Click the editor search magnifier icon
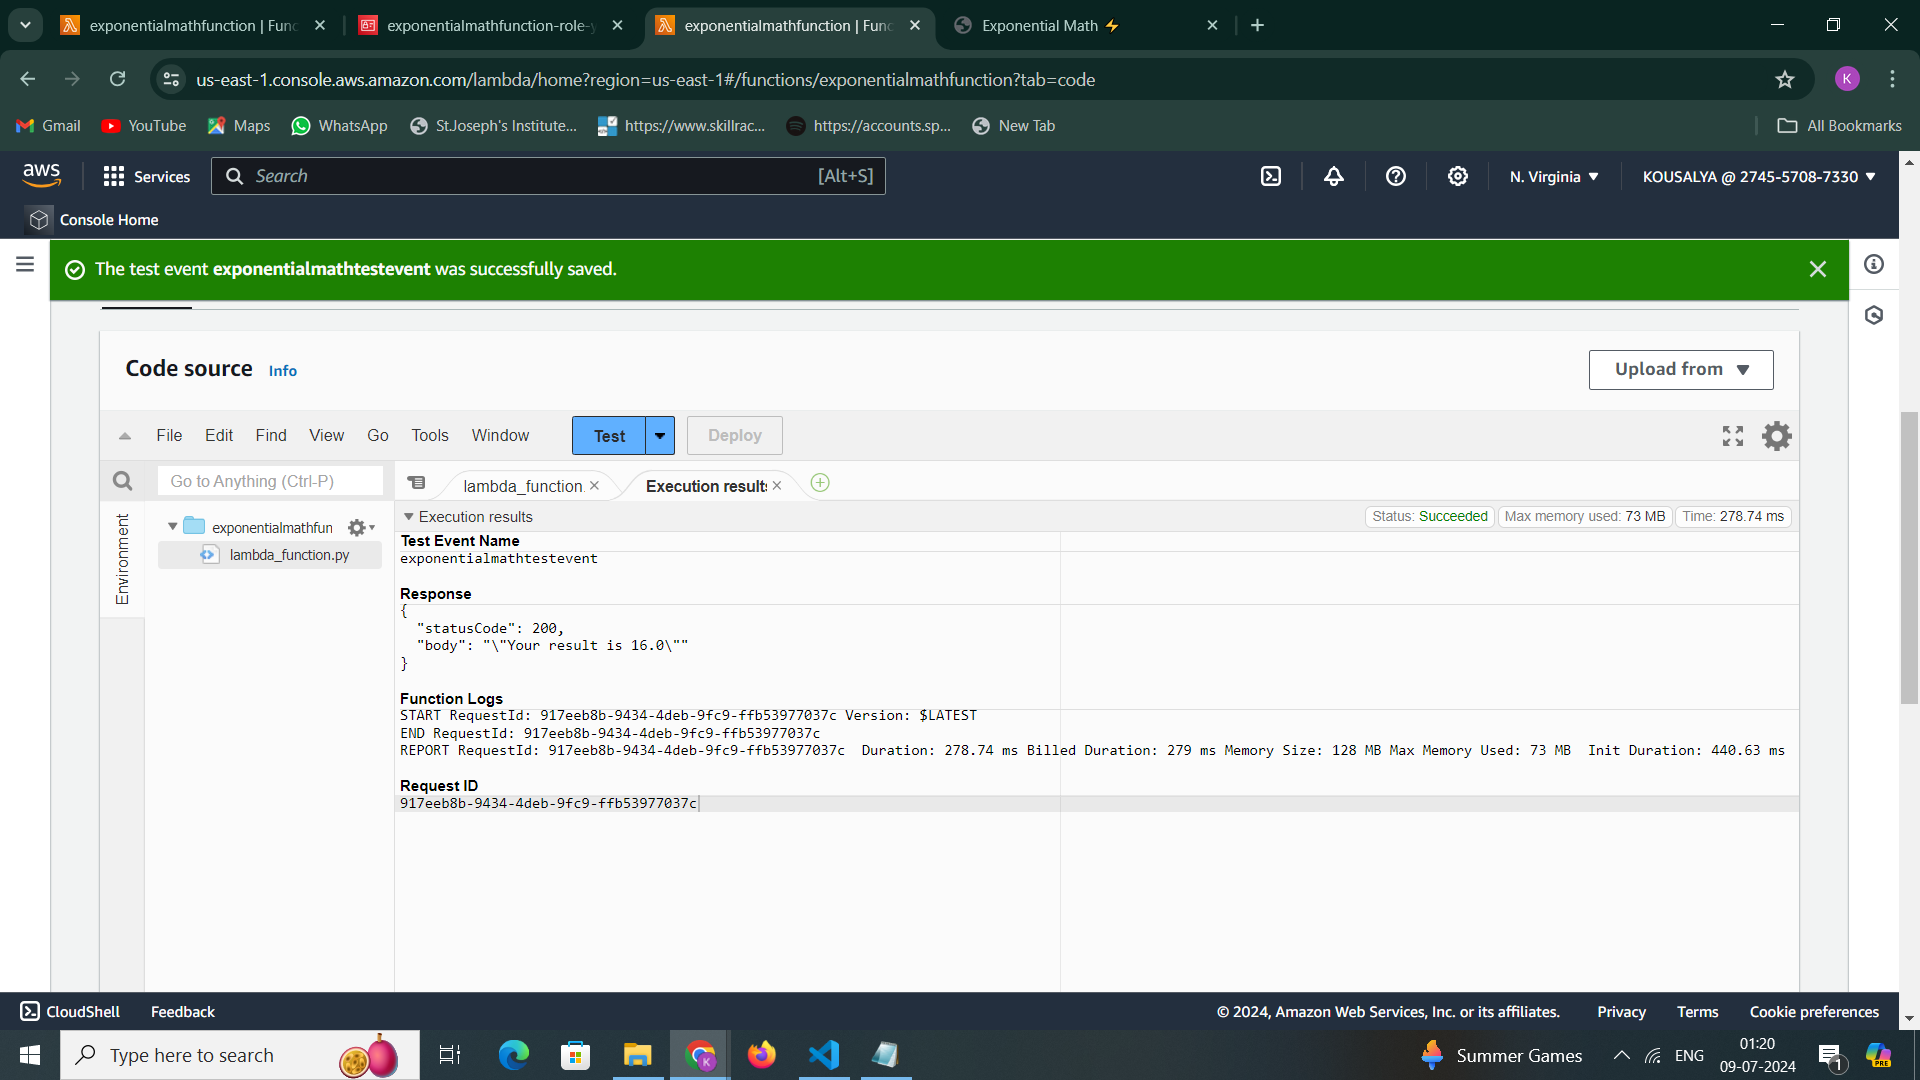Screen dimensions: 1920x1080 pos(122,481)
